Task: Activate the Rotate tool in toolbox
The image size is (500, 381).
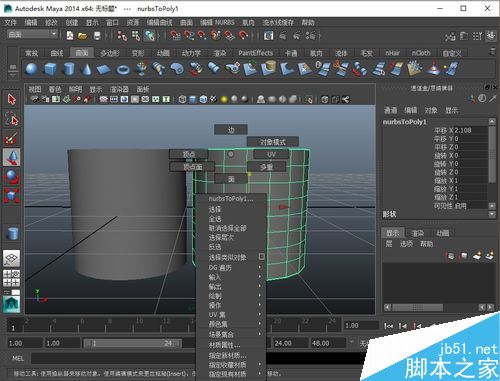Action: pyautogui.click(x=12, y=176)
